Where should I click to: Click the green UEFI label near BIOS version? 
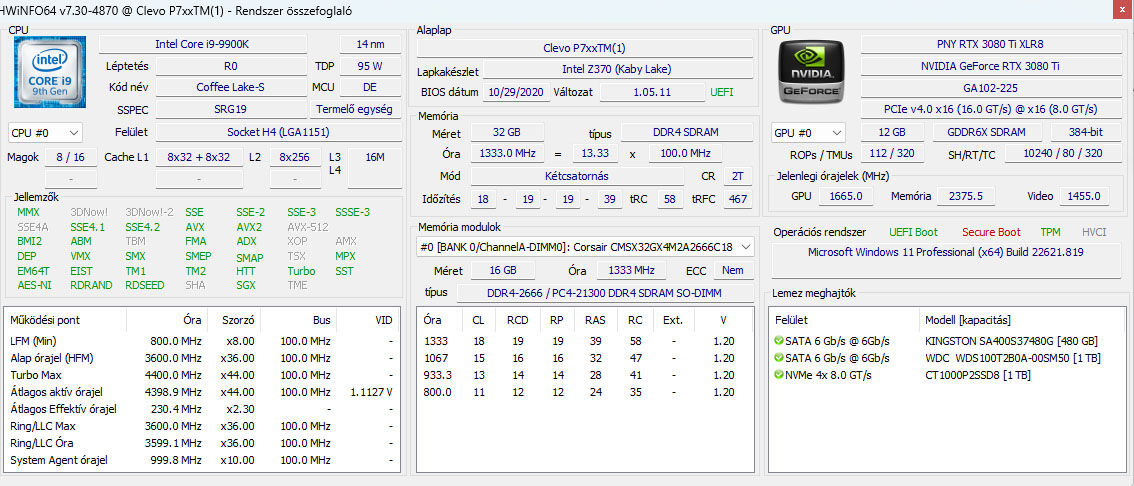(722, 93)
